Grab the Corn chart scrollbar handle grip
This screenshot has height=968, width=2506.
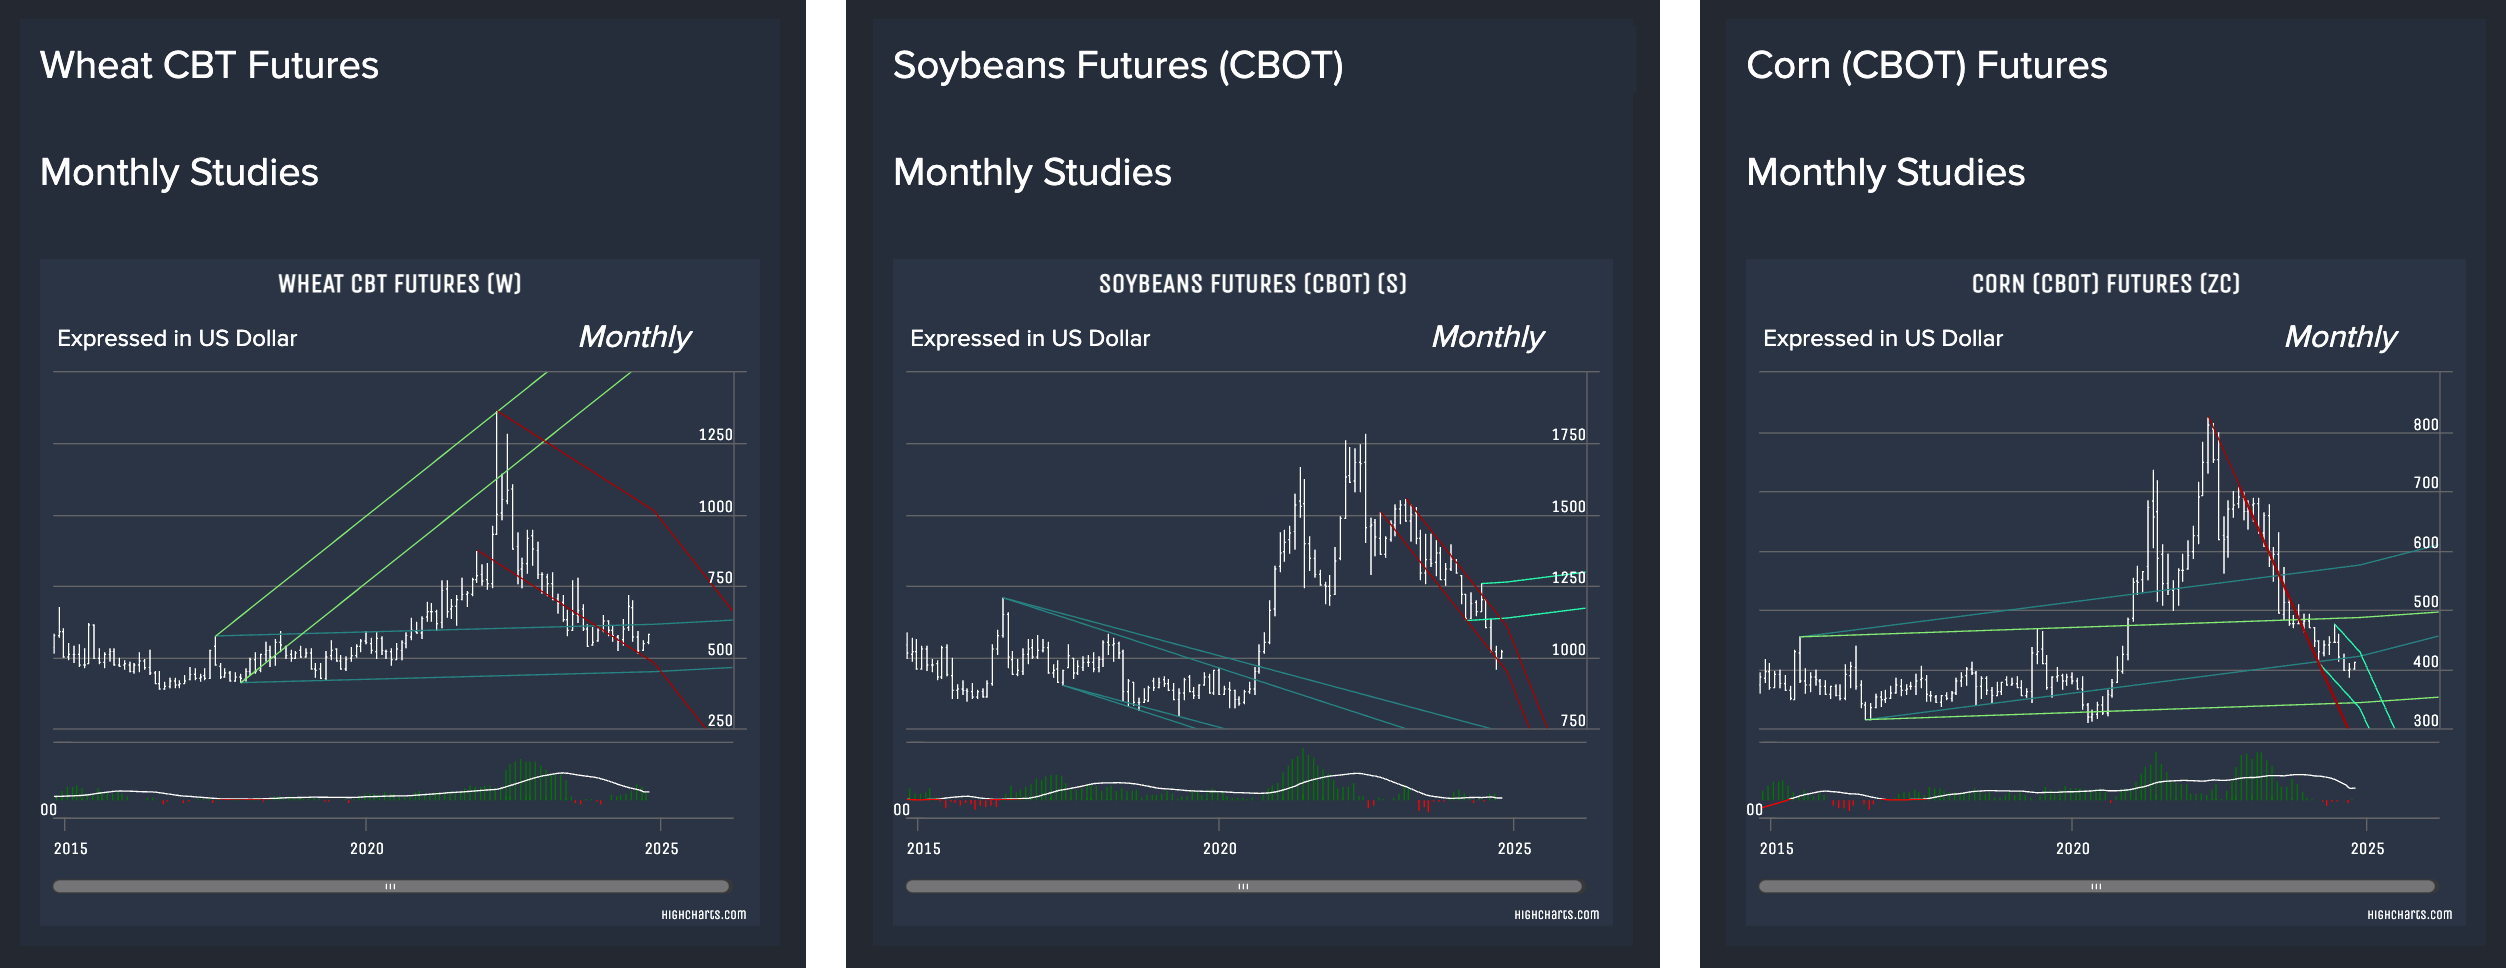click(x=2097, y=886)
